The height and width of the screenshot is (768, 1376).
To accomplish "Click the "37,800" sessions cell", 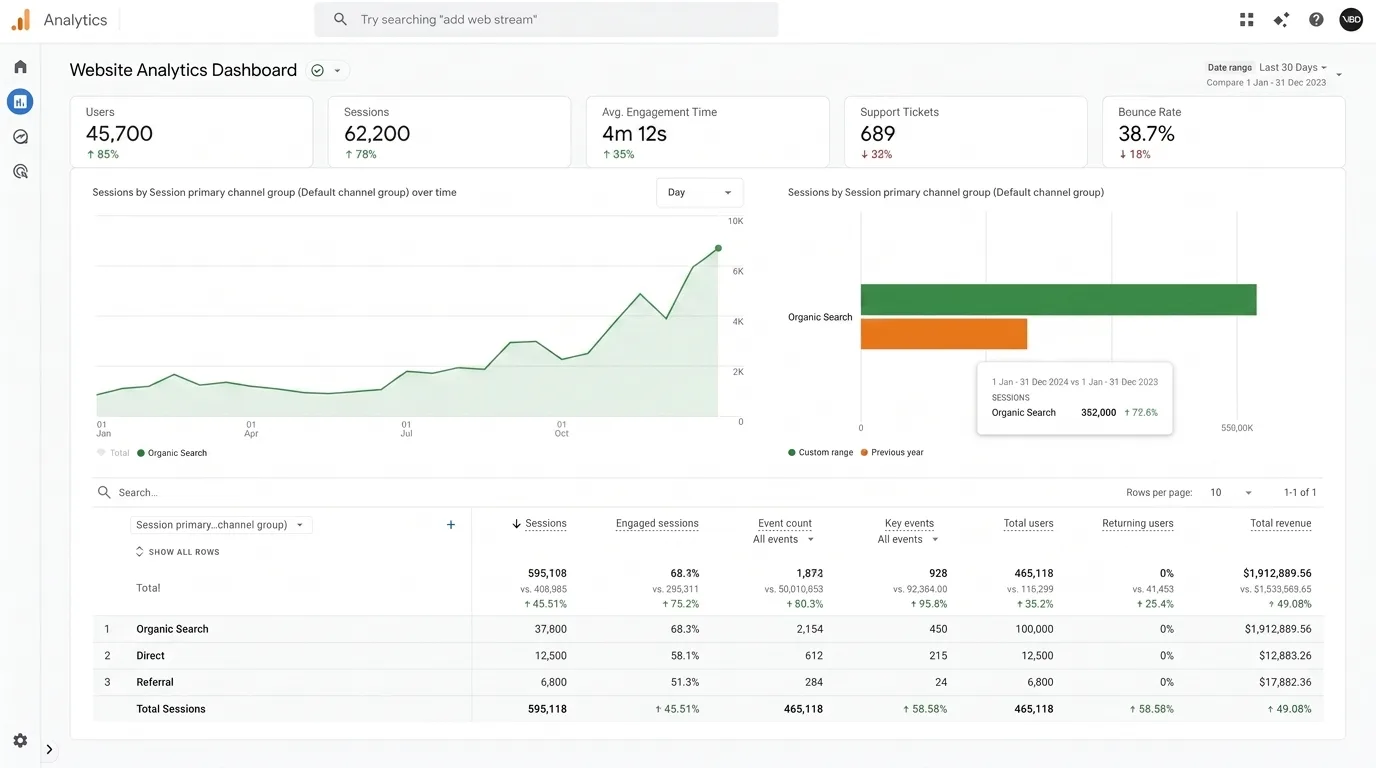I will 551,630.
